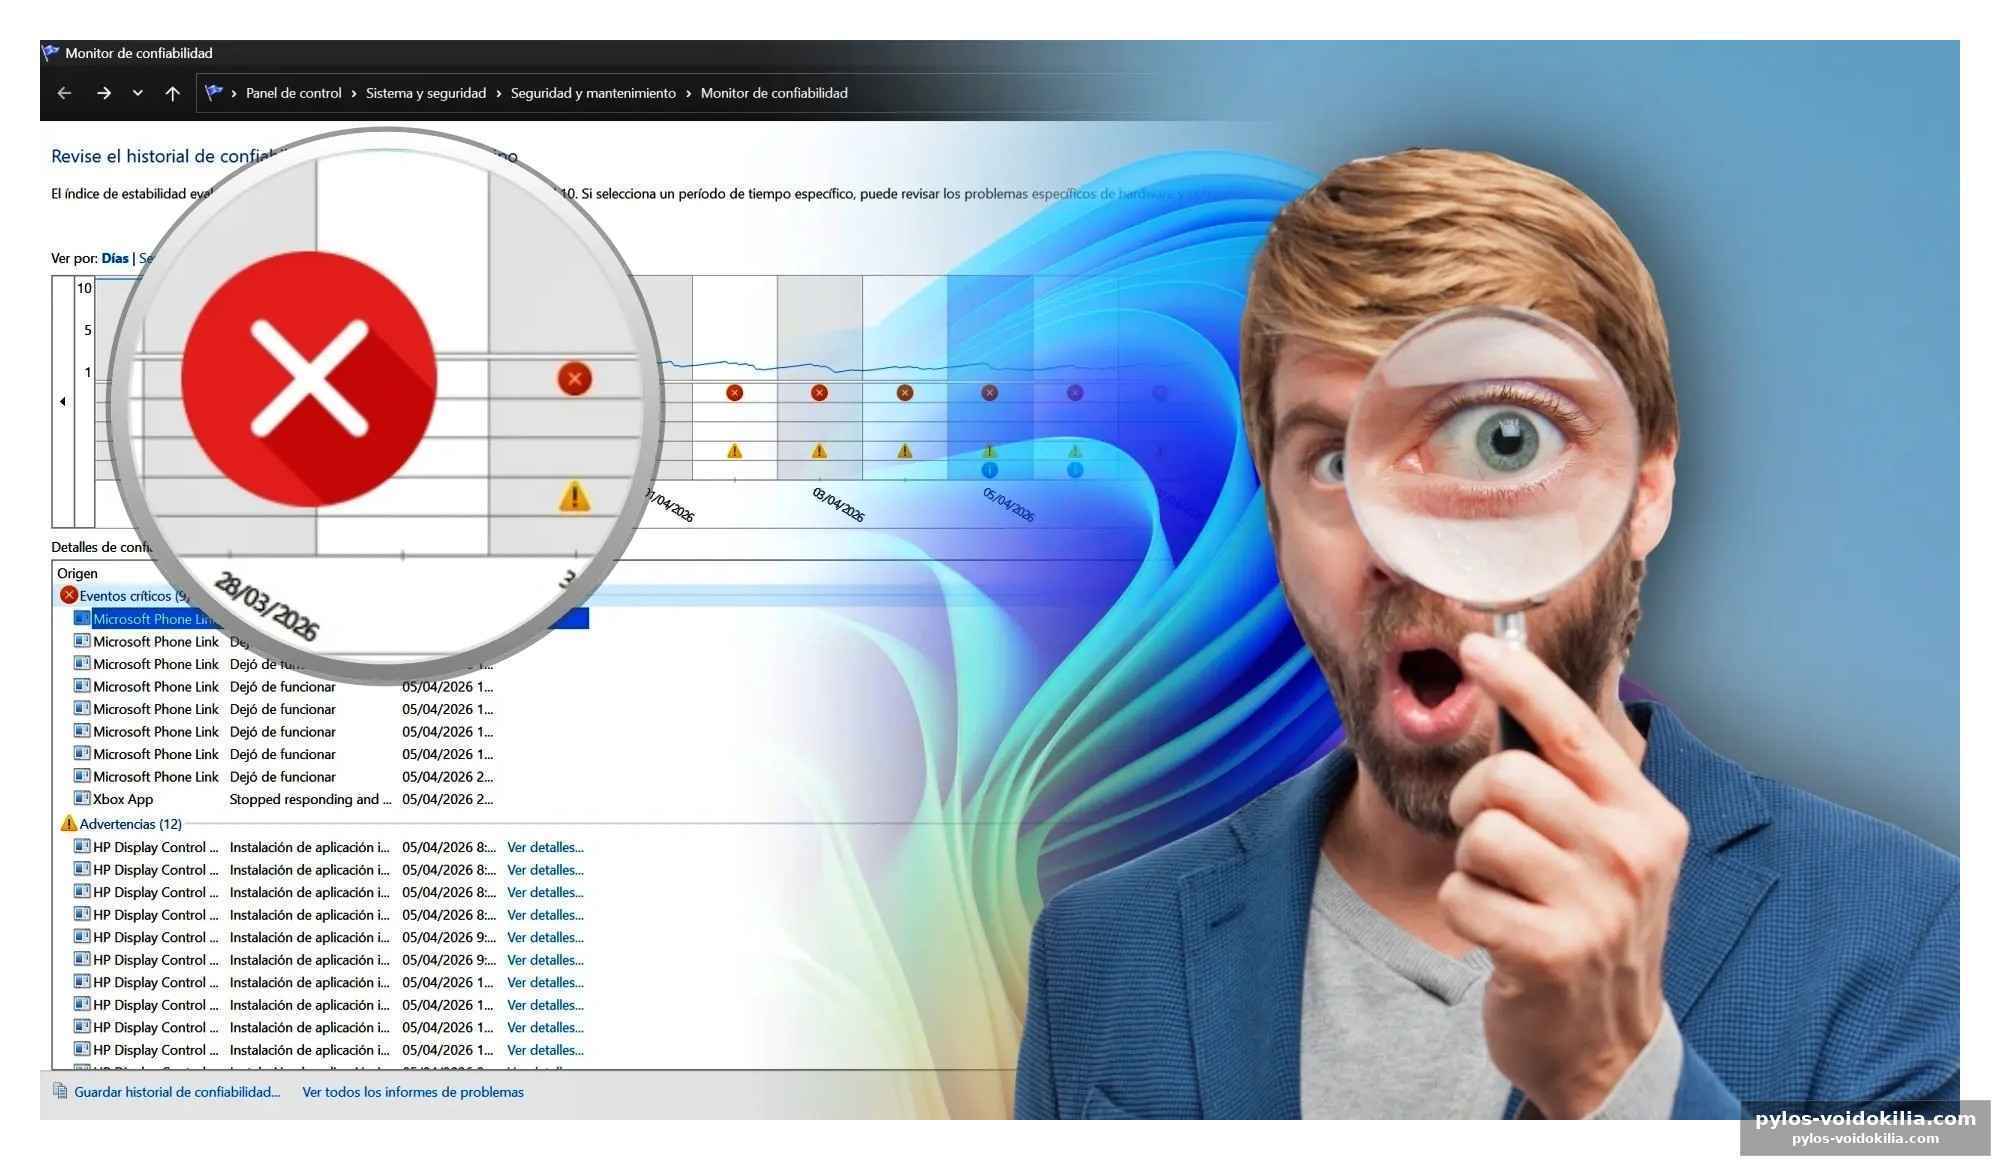Select the critical error icon above 05/04/2026
This screenshot has width=2000, height=1160.
tap(989, 393)
